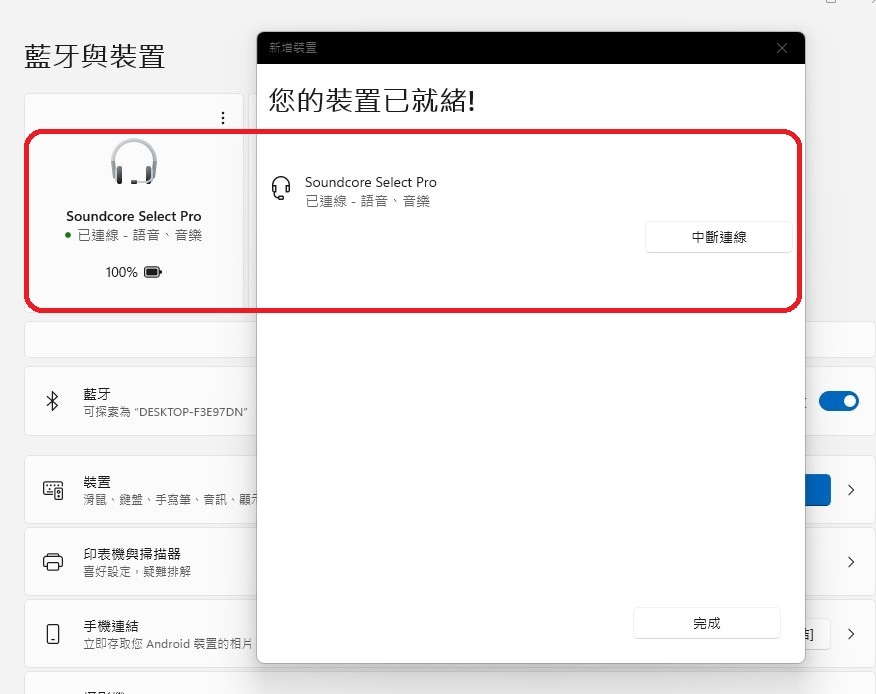Click the 中斷連線 button
This screenshot has height=694, width=876.
pos(718,237)
